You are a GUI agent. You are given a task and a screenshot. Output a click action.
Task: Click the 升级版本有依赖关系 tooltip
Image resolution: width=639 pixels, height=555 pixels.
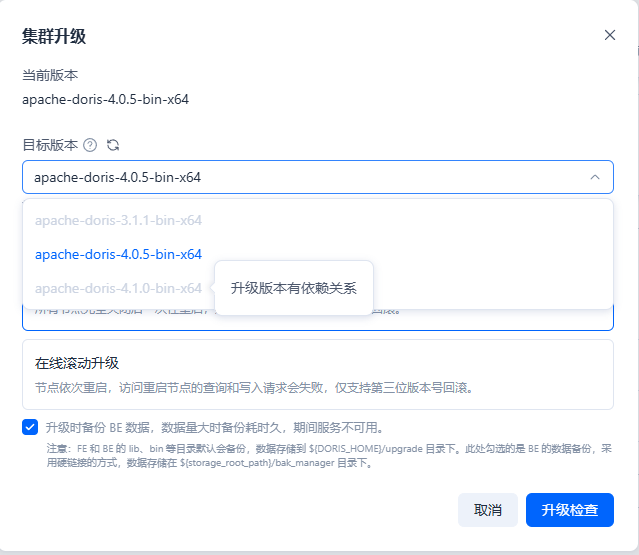294,288
